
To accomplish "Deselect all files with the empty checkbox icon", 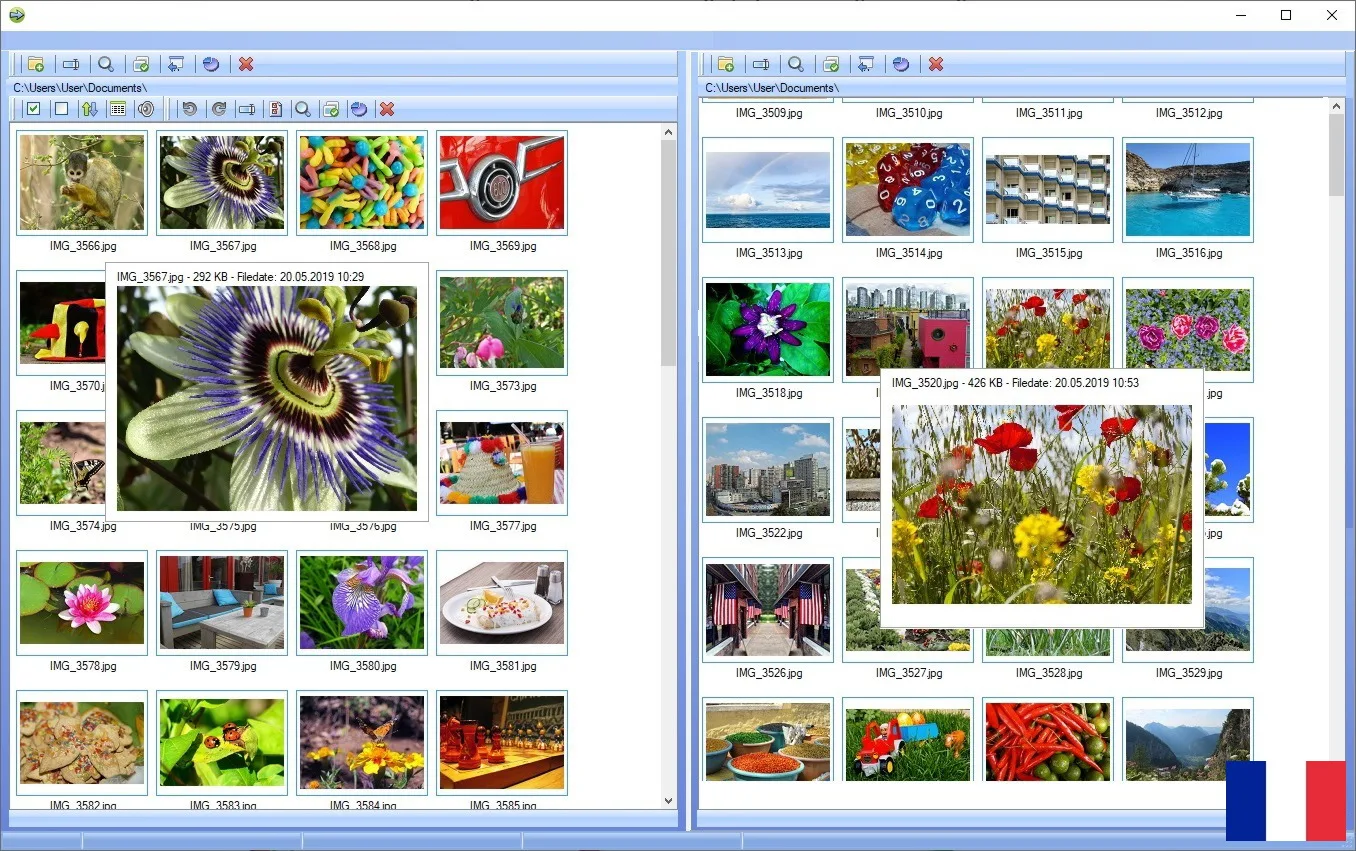I will coord(61,108).
